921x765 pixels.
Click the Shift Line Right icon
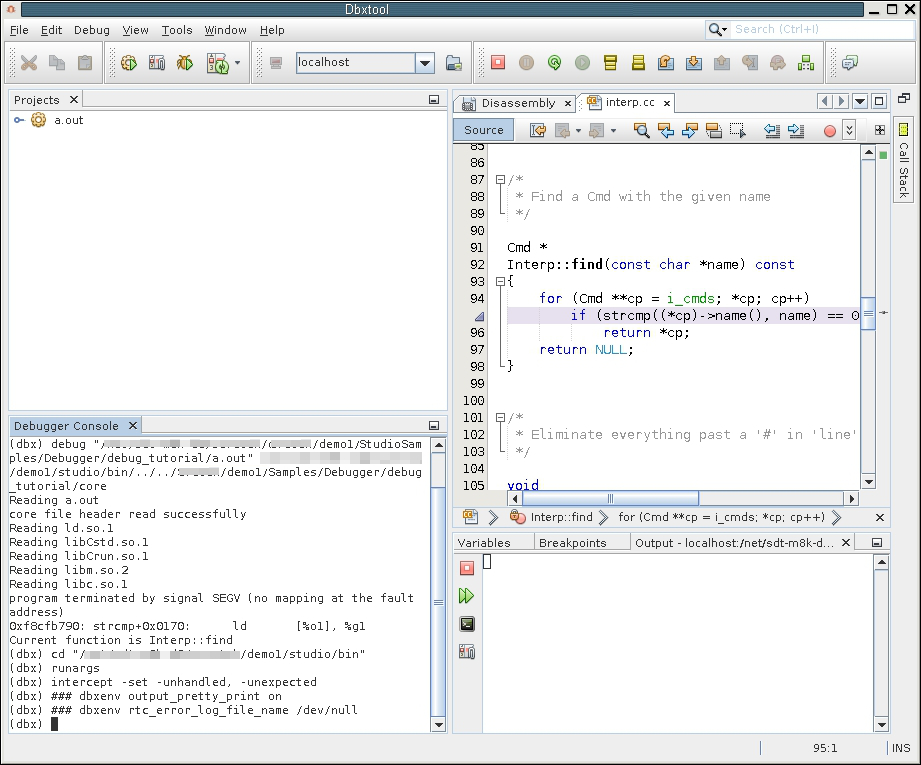click(x=796, y=130)
